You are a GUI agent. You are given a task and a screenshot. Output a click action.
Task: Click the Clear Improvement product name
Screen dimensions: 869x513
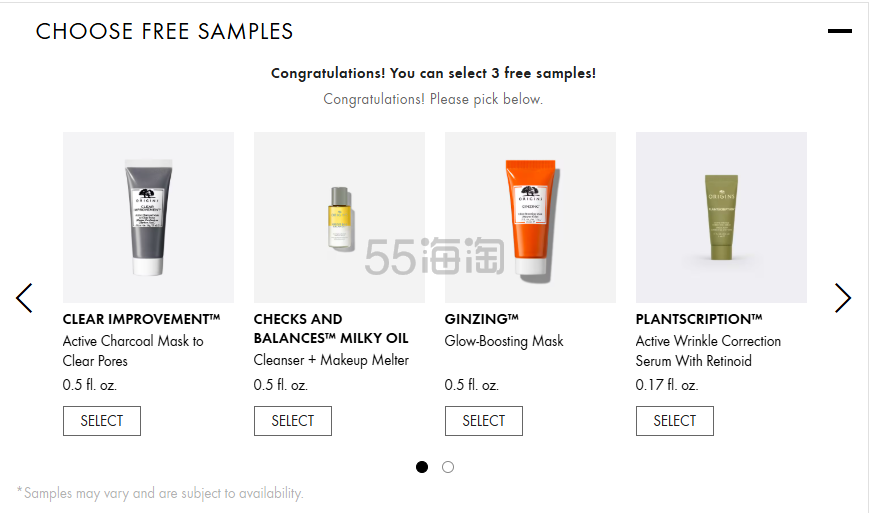[141, 319]
